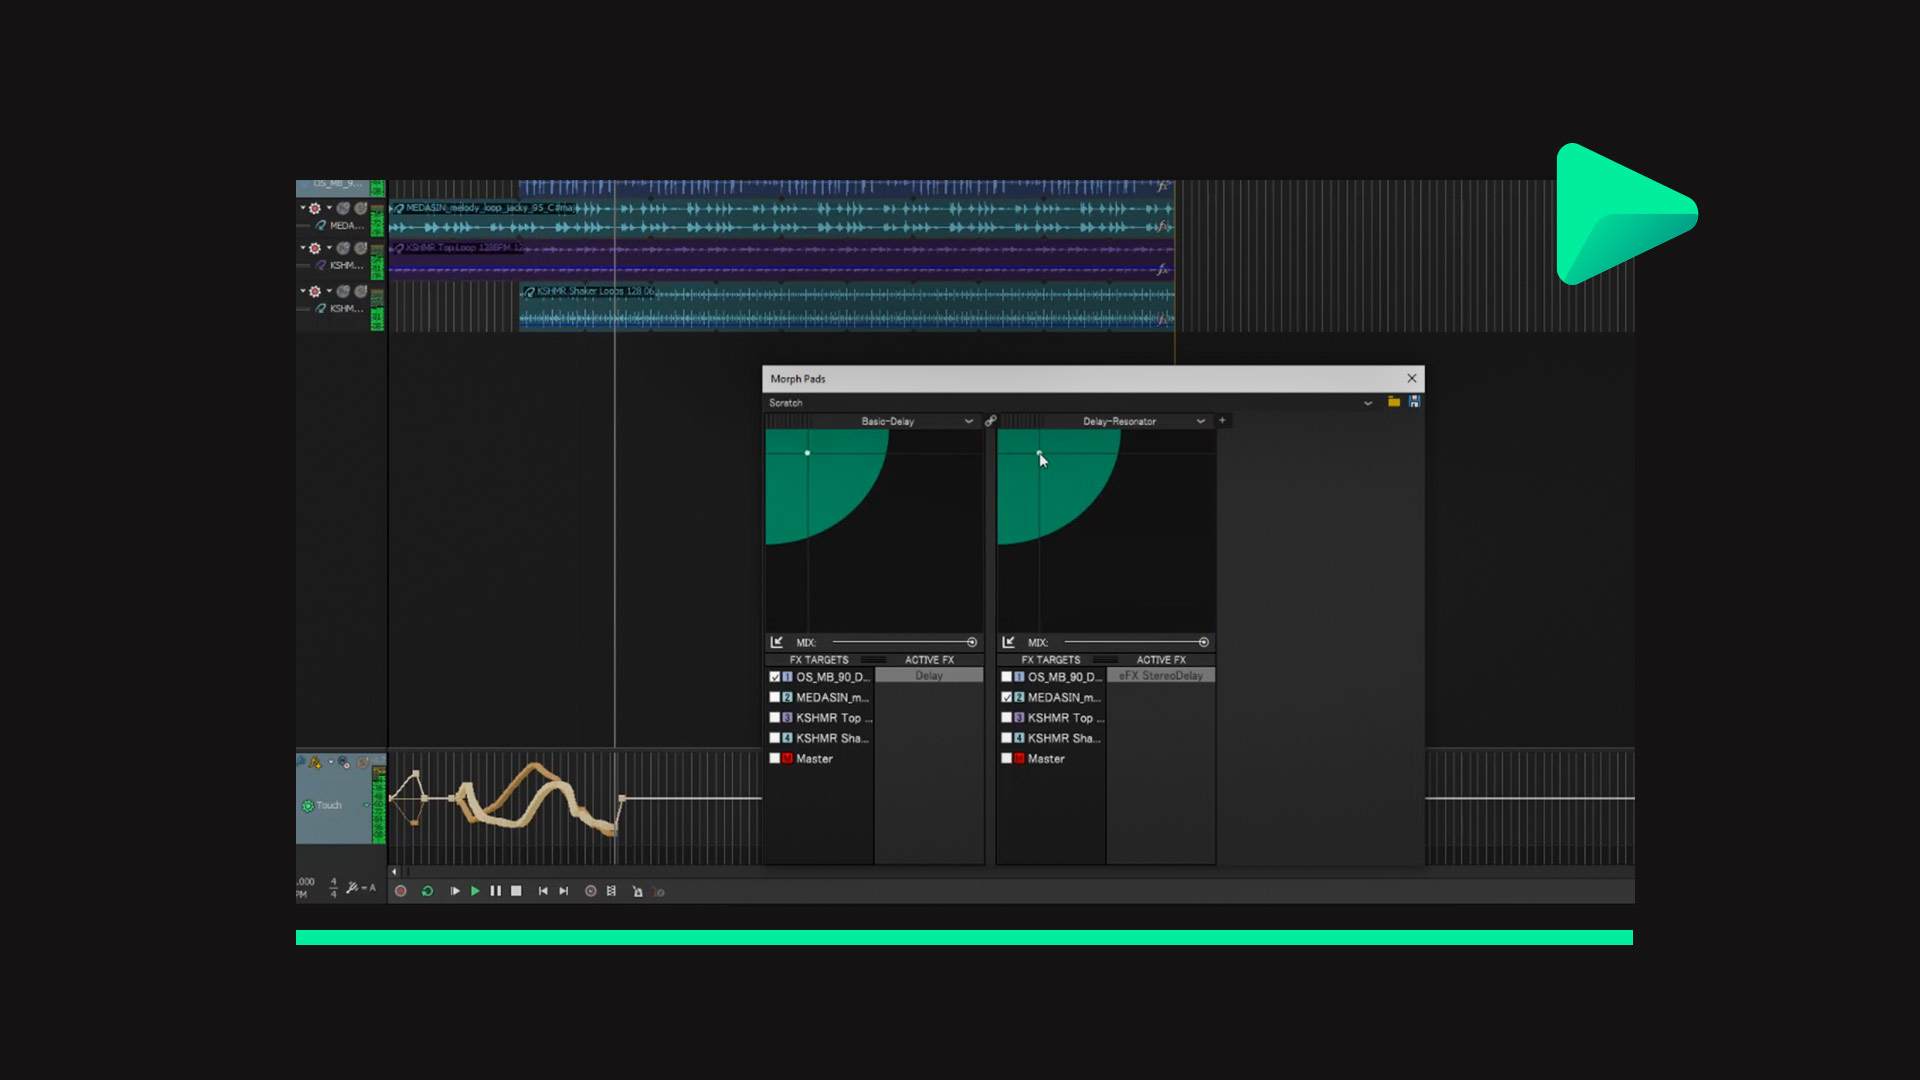Screen dimensions: 1920x1080
Task: Click the curve icon left of Delay-Resonator MIX
Action: pos(1008,642)
